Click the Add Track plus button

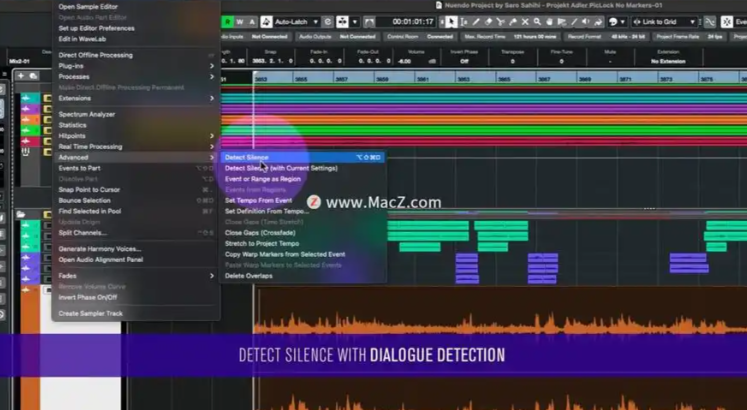point(19,75)
